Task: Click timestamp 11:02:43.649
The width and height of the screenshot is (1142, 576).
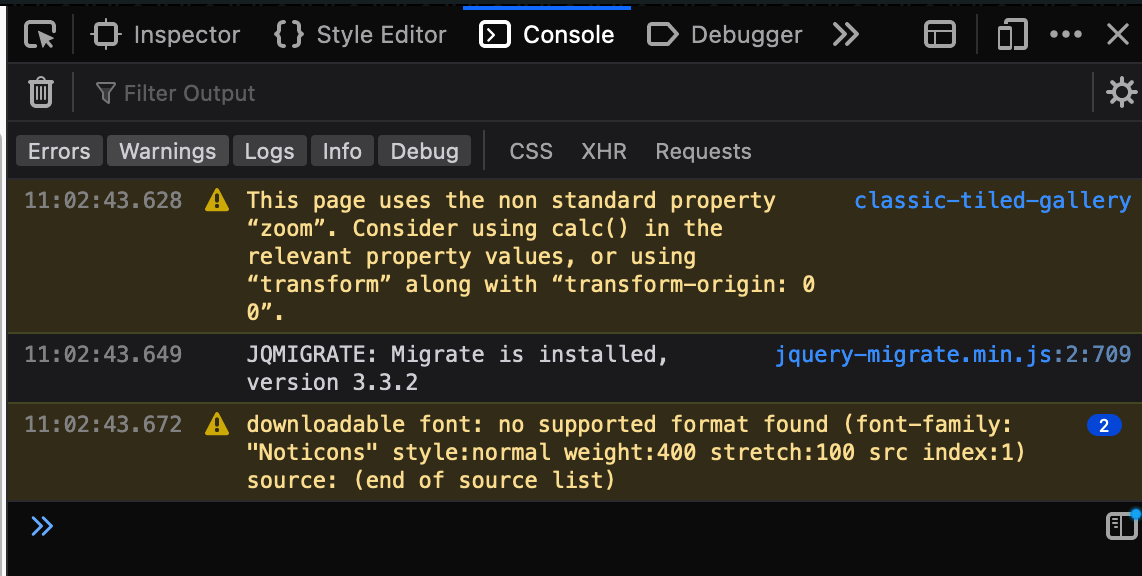Action: coord(103,355)
